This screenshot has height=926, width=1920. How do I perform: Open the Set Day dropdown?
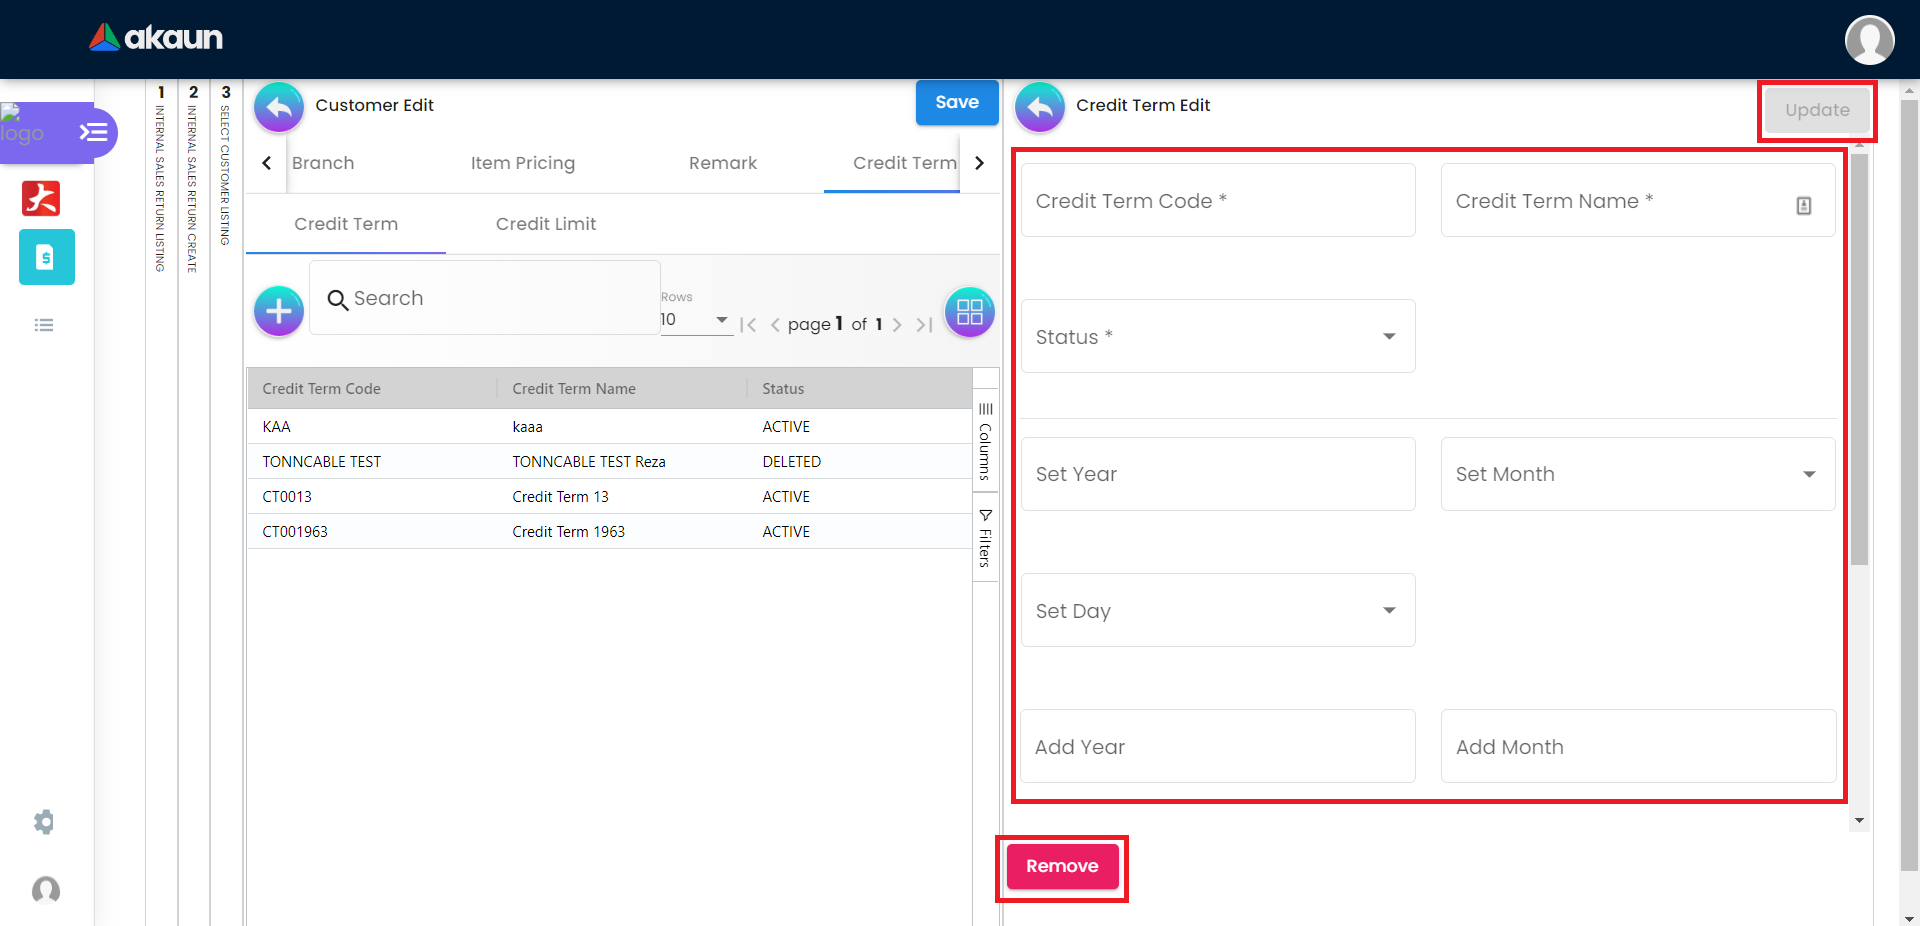tap(1217, 611)
